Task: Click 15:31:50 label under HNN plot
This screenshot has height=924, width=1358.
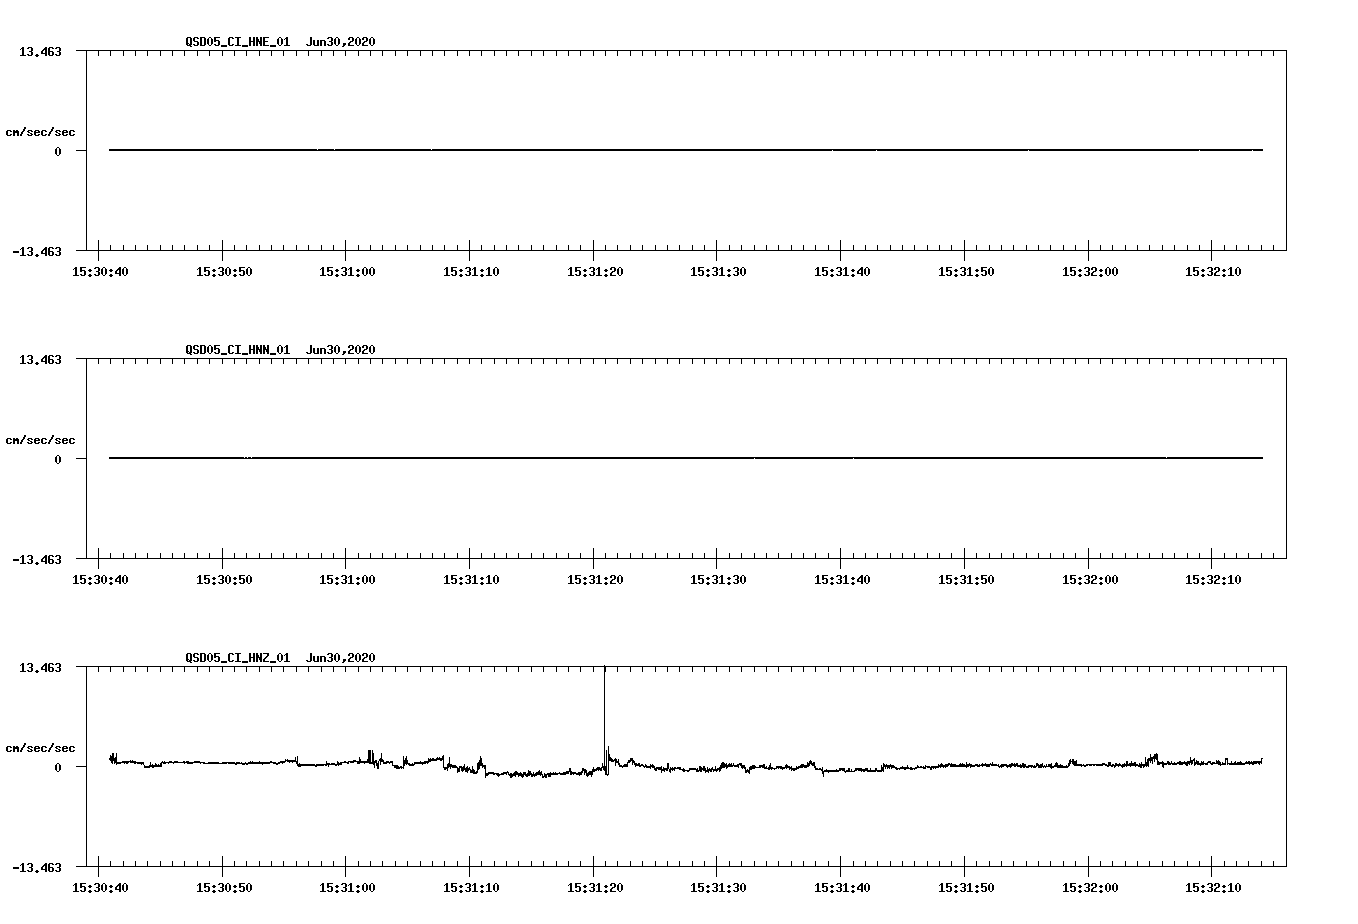Action: pyautogui.click(x=965, y=580)
